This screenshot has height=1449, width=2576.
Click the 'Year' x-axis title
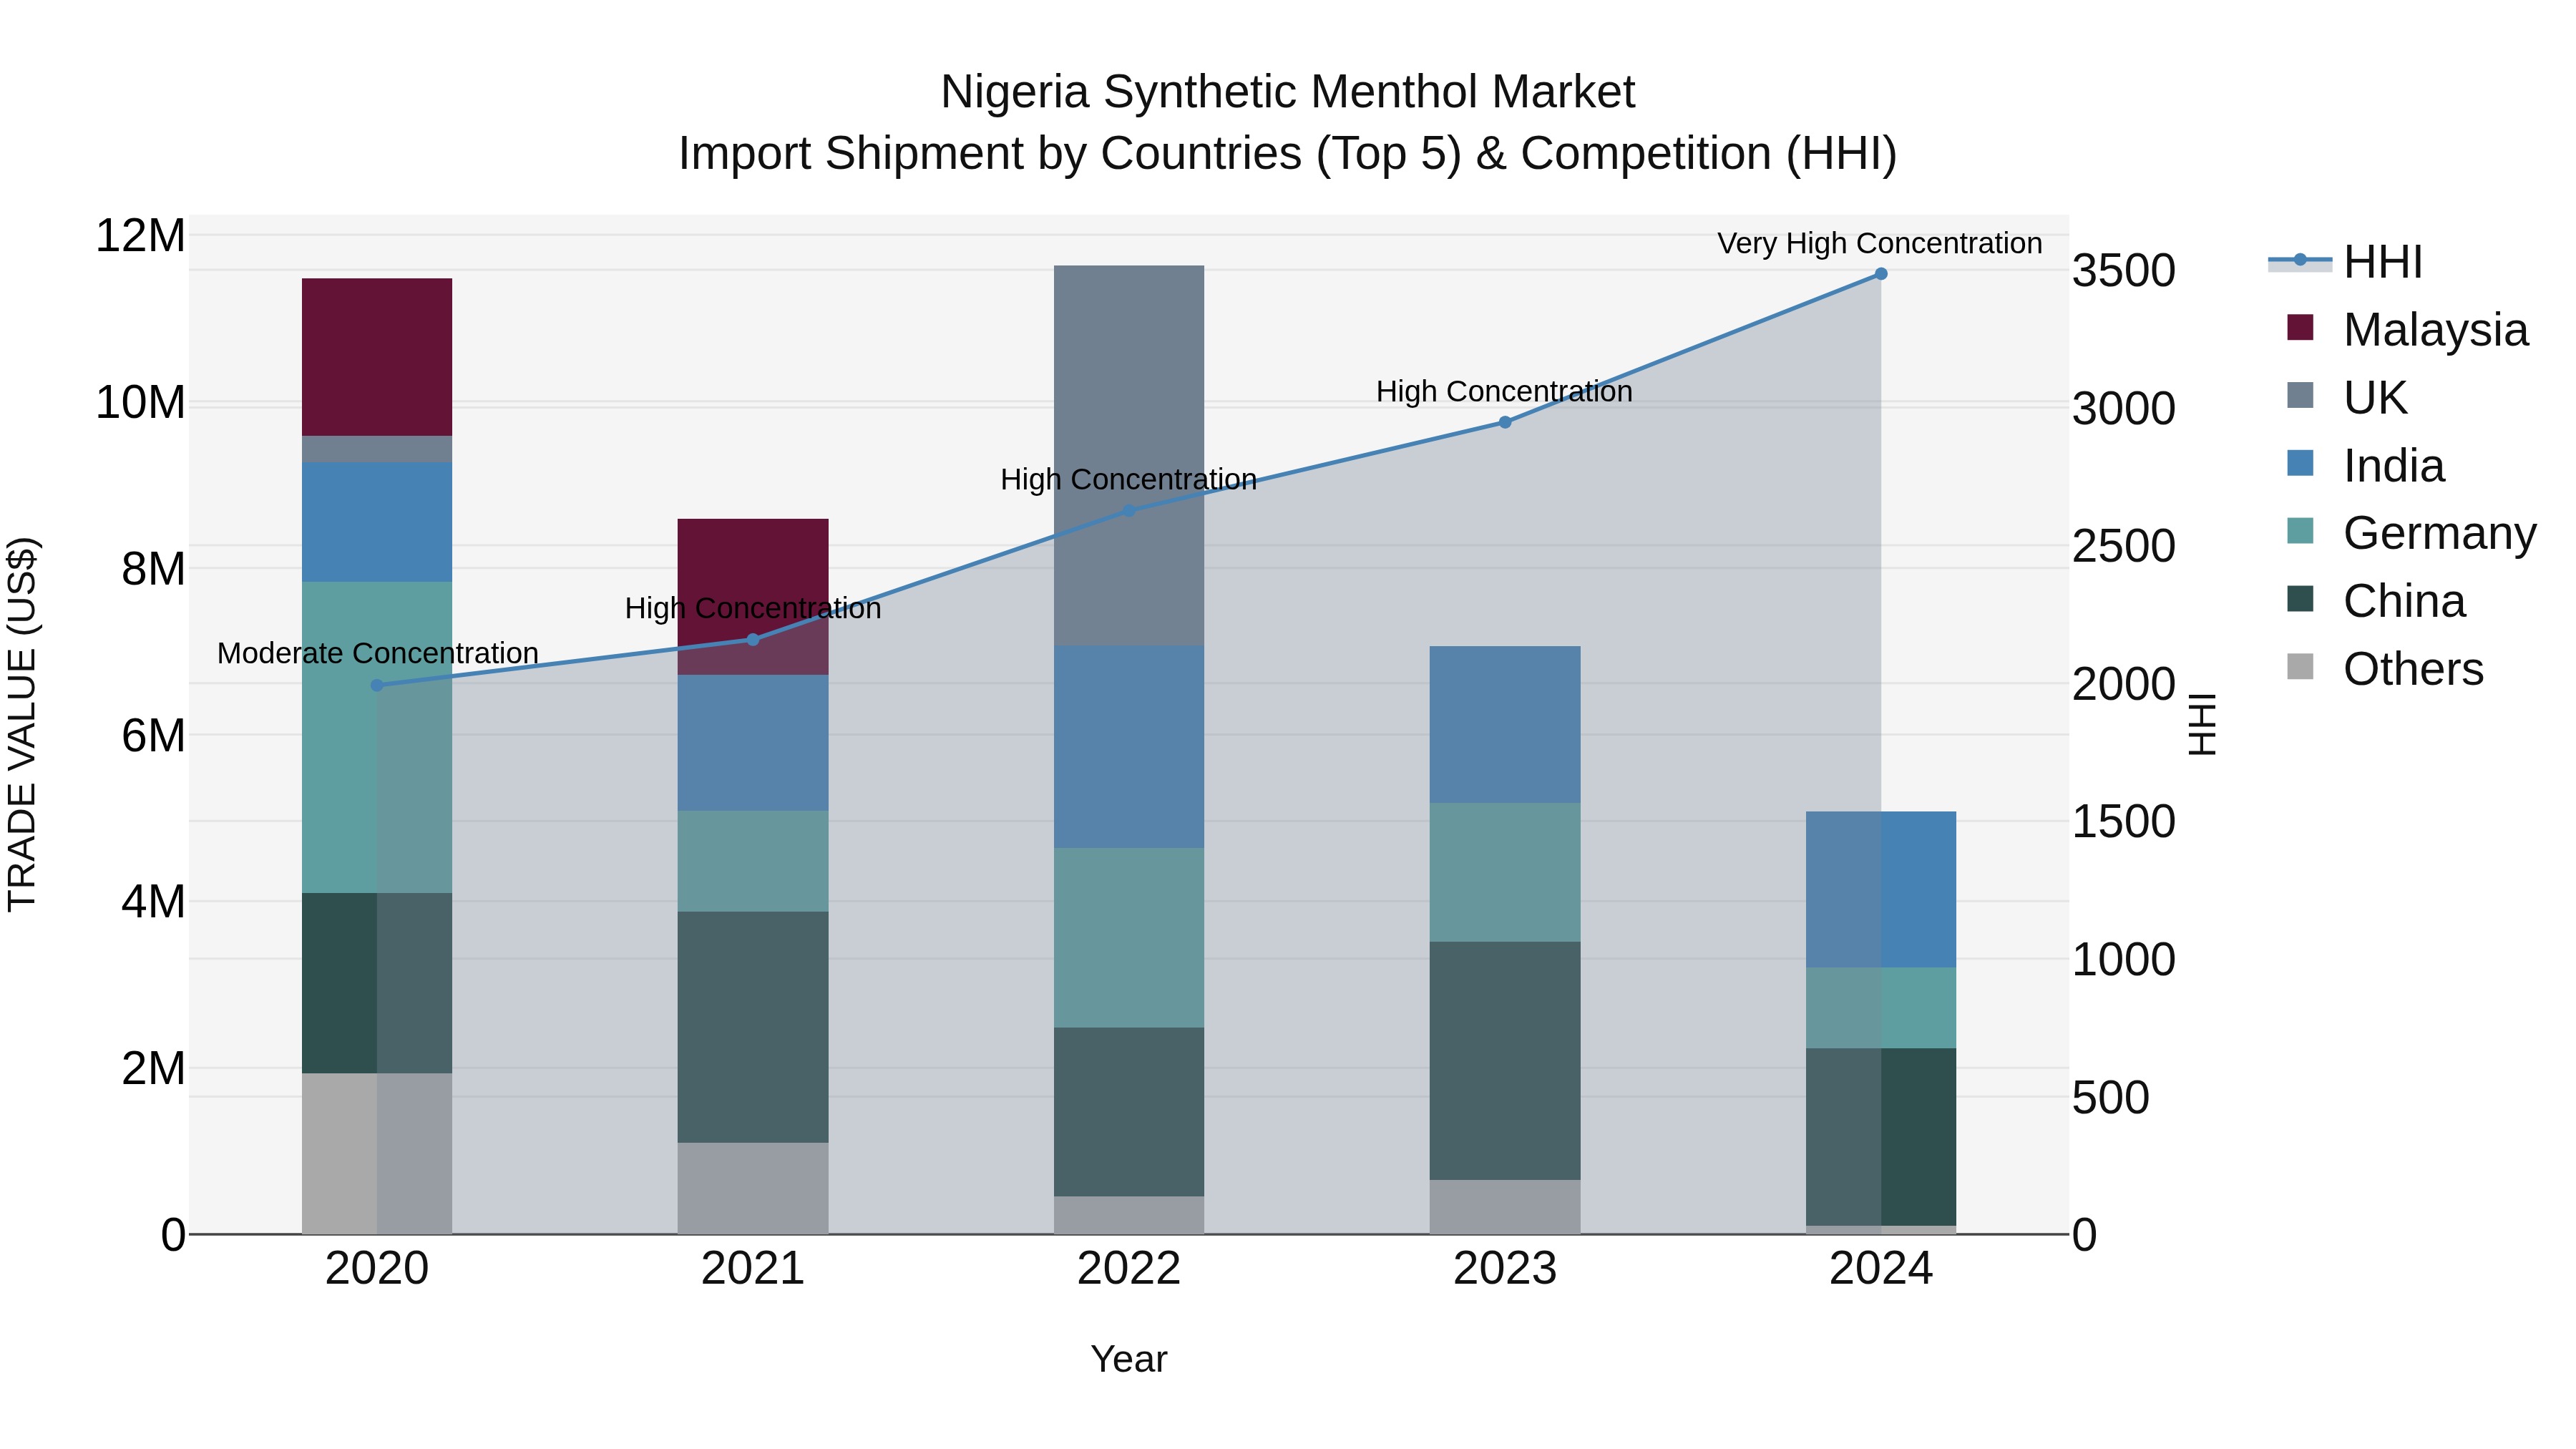(1129, 1359)
